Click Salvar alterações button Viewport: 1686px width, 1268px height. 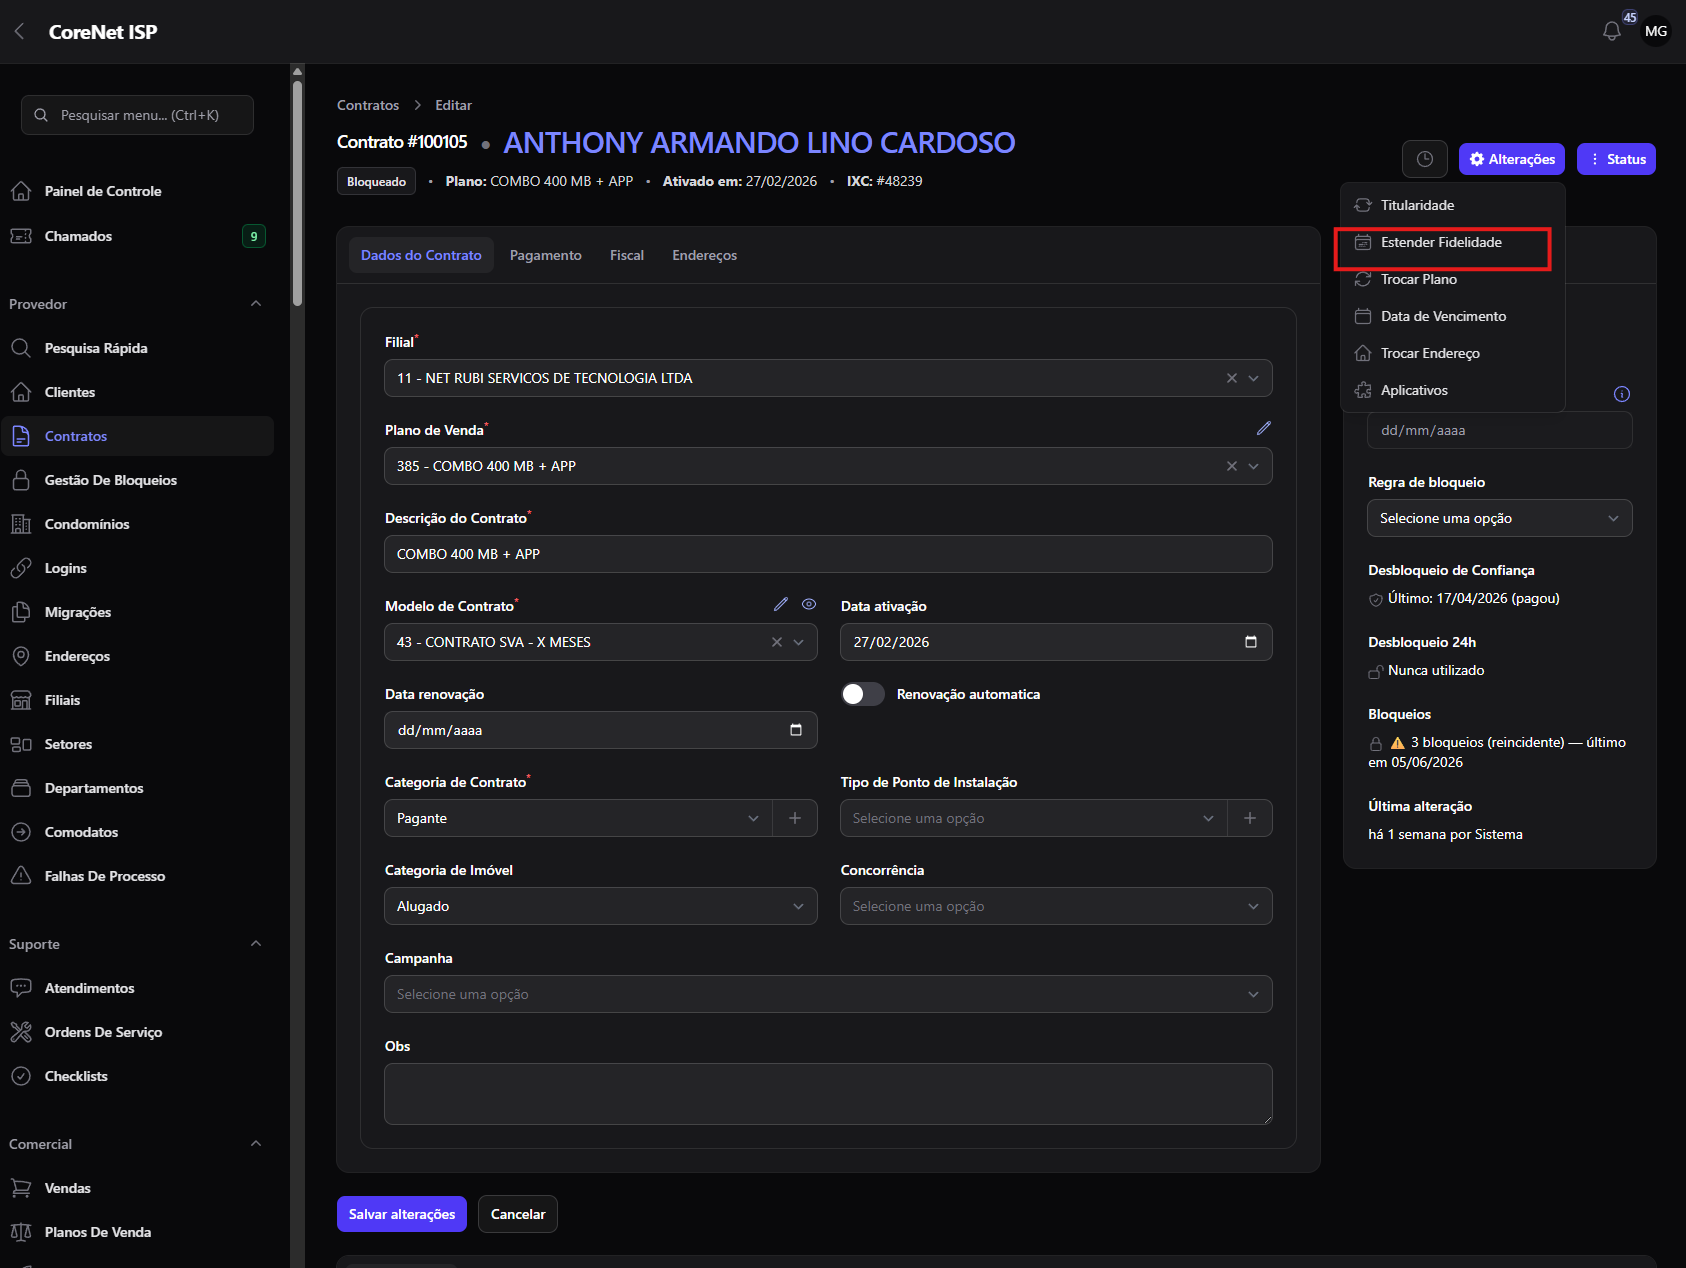point(402,1214)
